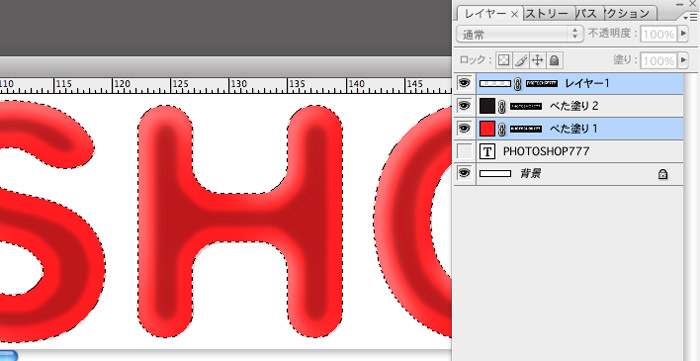Click the T icon of PHOTOSHOP777 layer
Viewport: 700px width, 361px height.
pyautogui.click(x=488, y=152)
